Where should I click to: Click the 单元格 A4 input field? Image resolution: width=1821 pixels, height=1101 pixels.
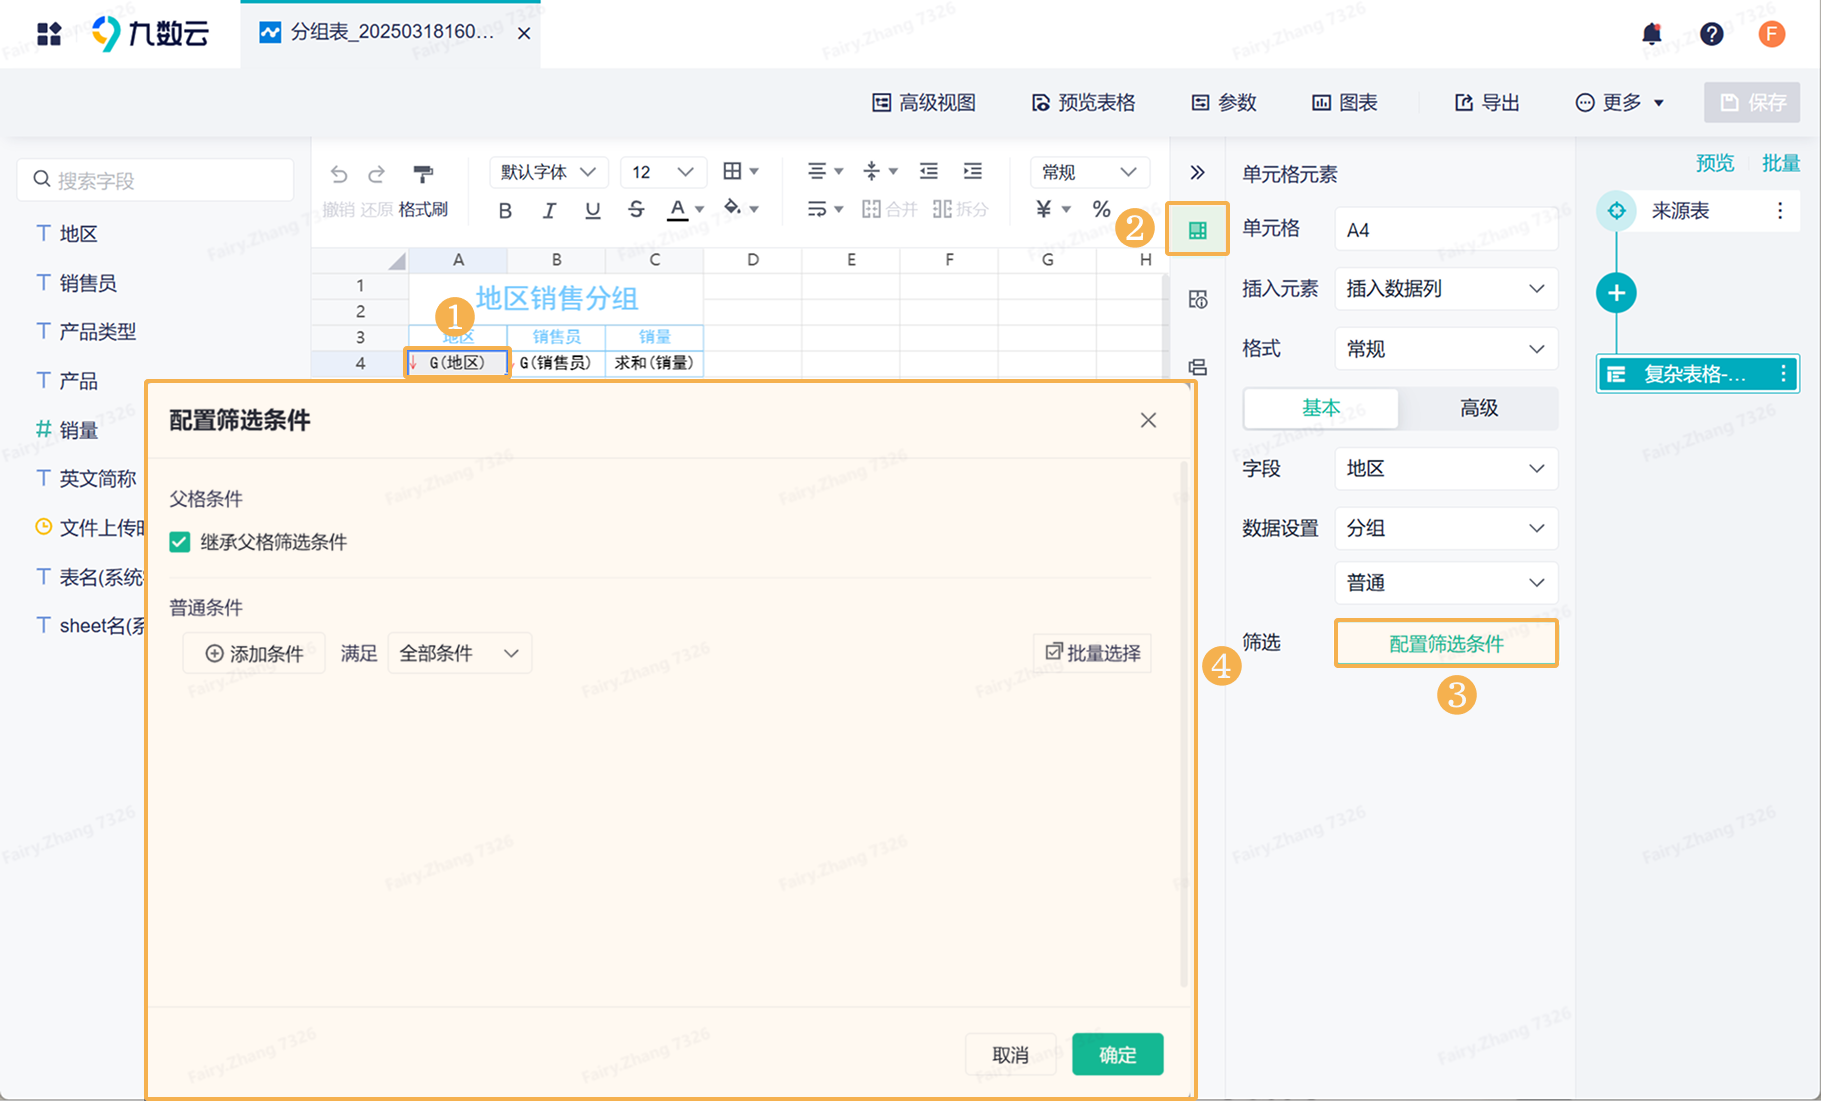1446,230
